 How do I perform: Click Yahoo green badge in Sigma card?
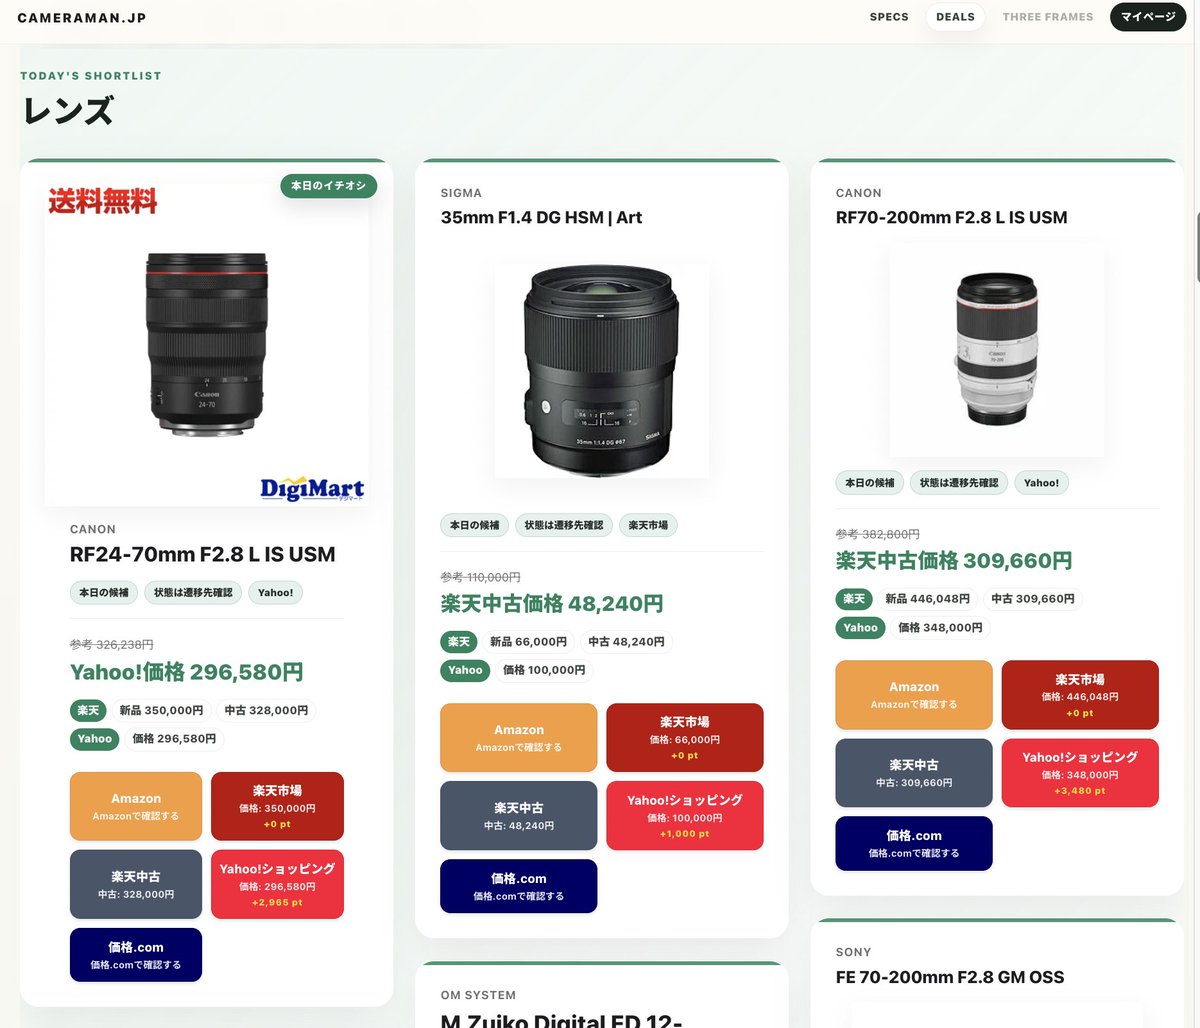(x=465, y=670)
